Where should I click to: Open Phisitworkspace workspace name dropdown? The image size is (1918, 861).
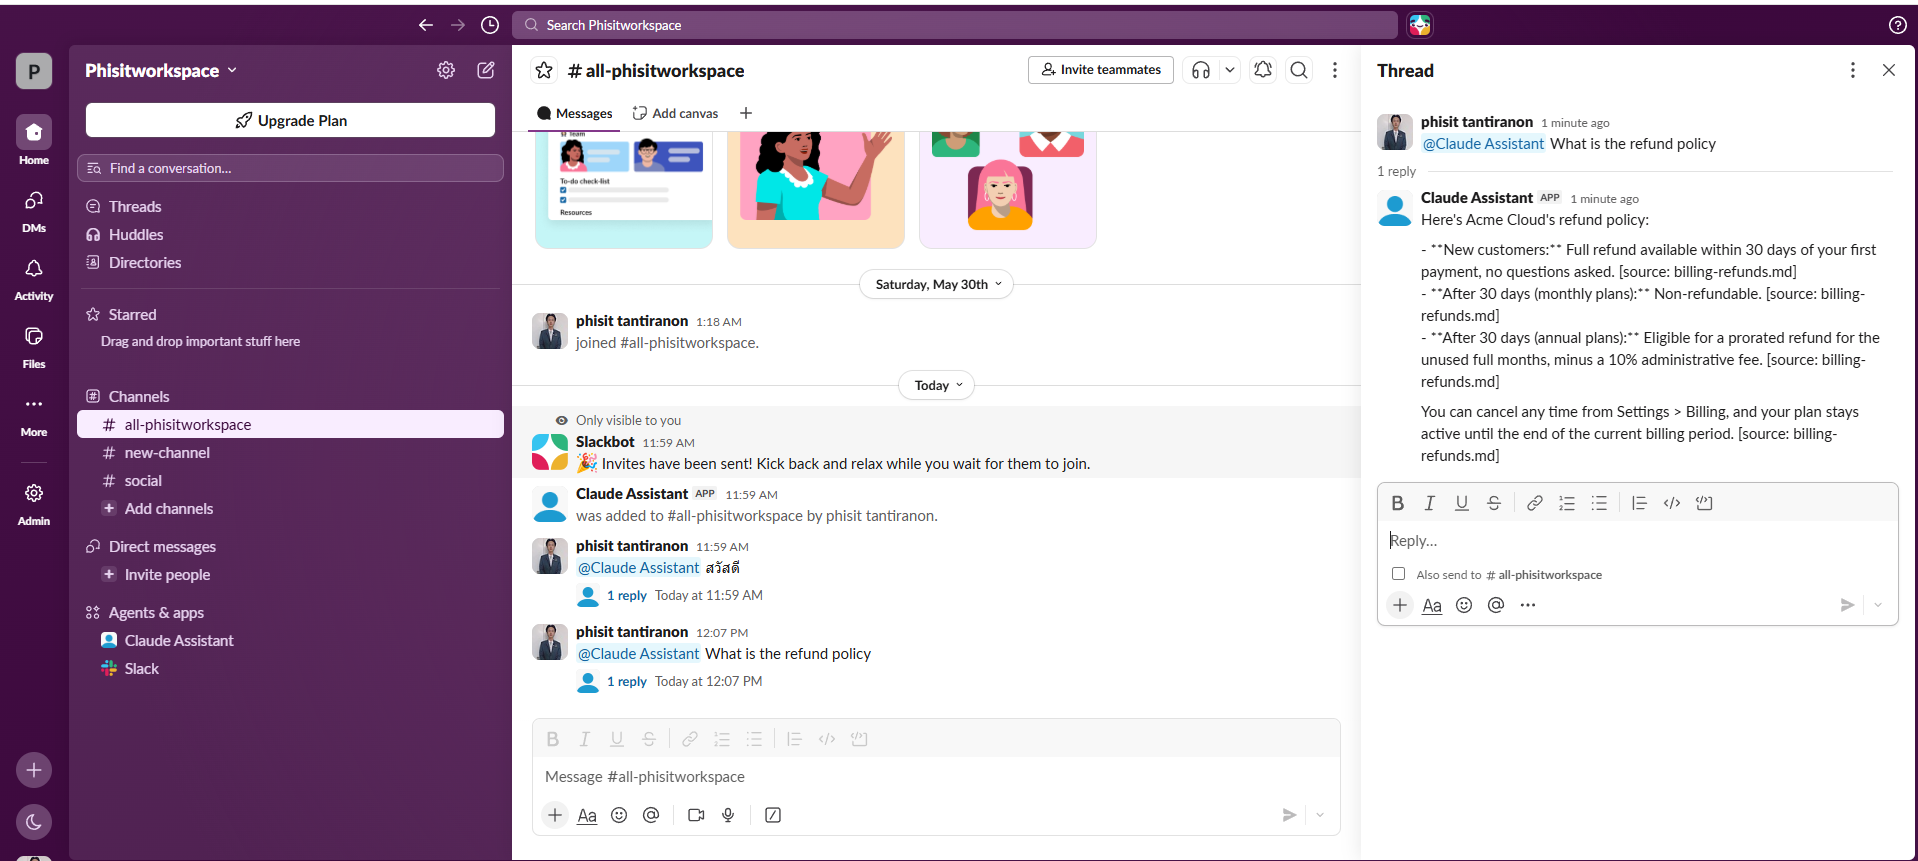[x=161, y=70]
